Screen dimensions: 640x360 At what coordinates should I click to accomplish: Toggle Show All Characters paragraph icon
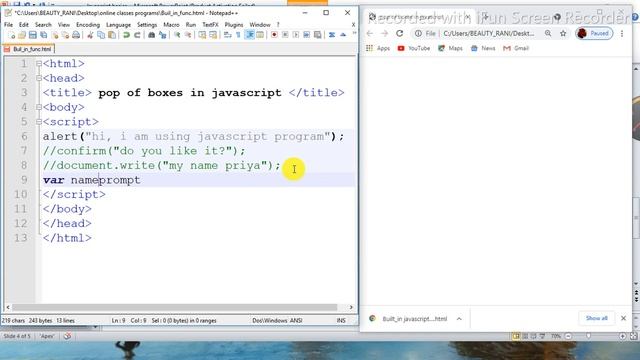tap(238, 35)
